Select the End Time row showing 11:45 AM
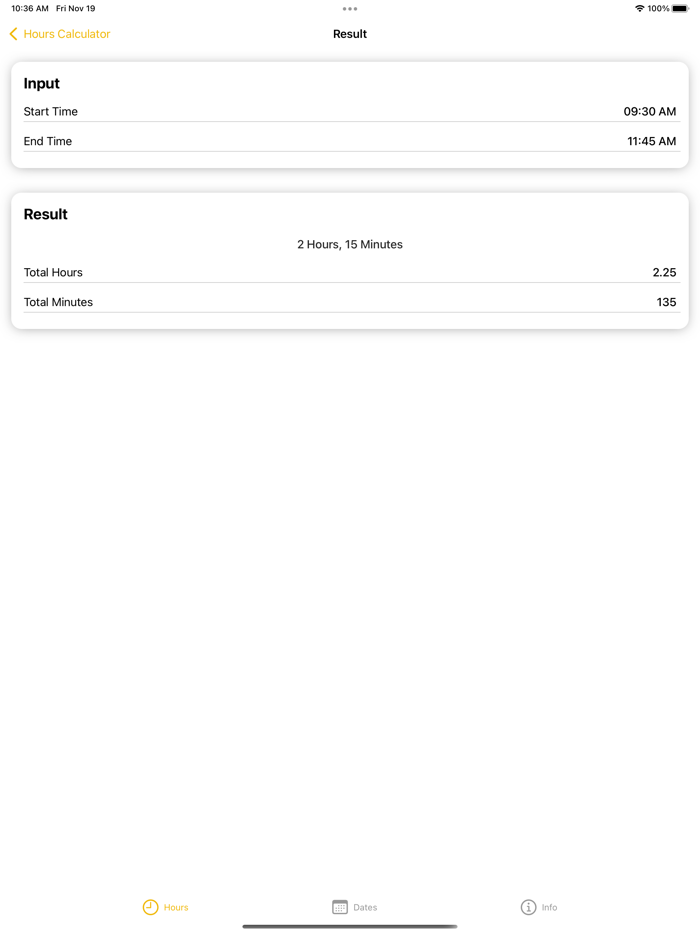 (x=350, y=141)
